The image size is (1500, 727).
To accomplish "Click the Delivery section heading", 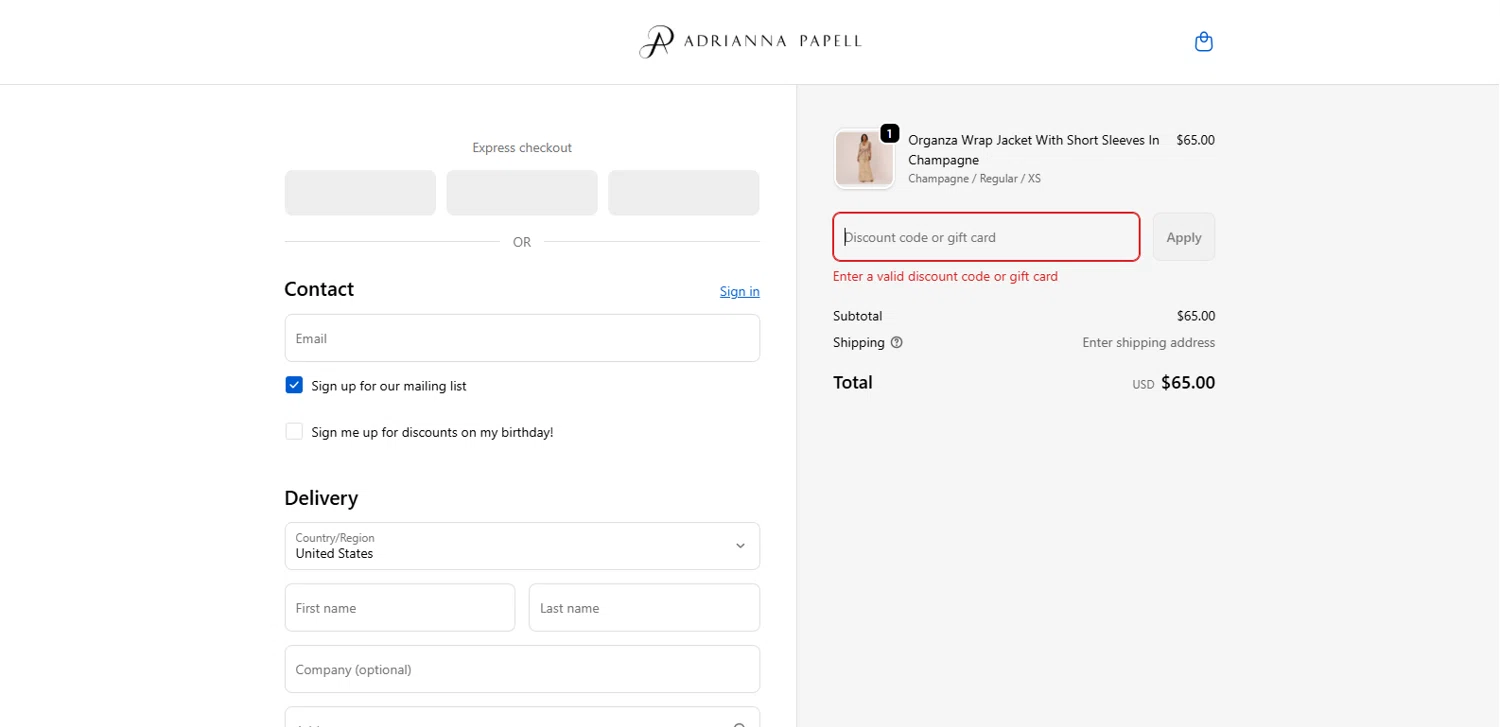I will pos(321,498).
